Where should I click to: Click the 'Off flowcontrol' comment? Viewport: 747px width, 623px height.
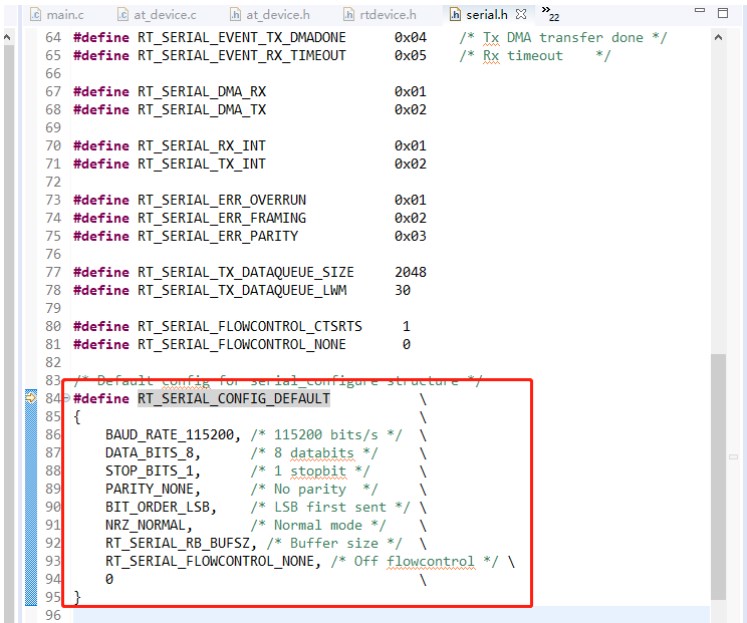[414, 562]
